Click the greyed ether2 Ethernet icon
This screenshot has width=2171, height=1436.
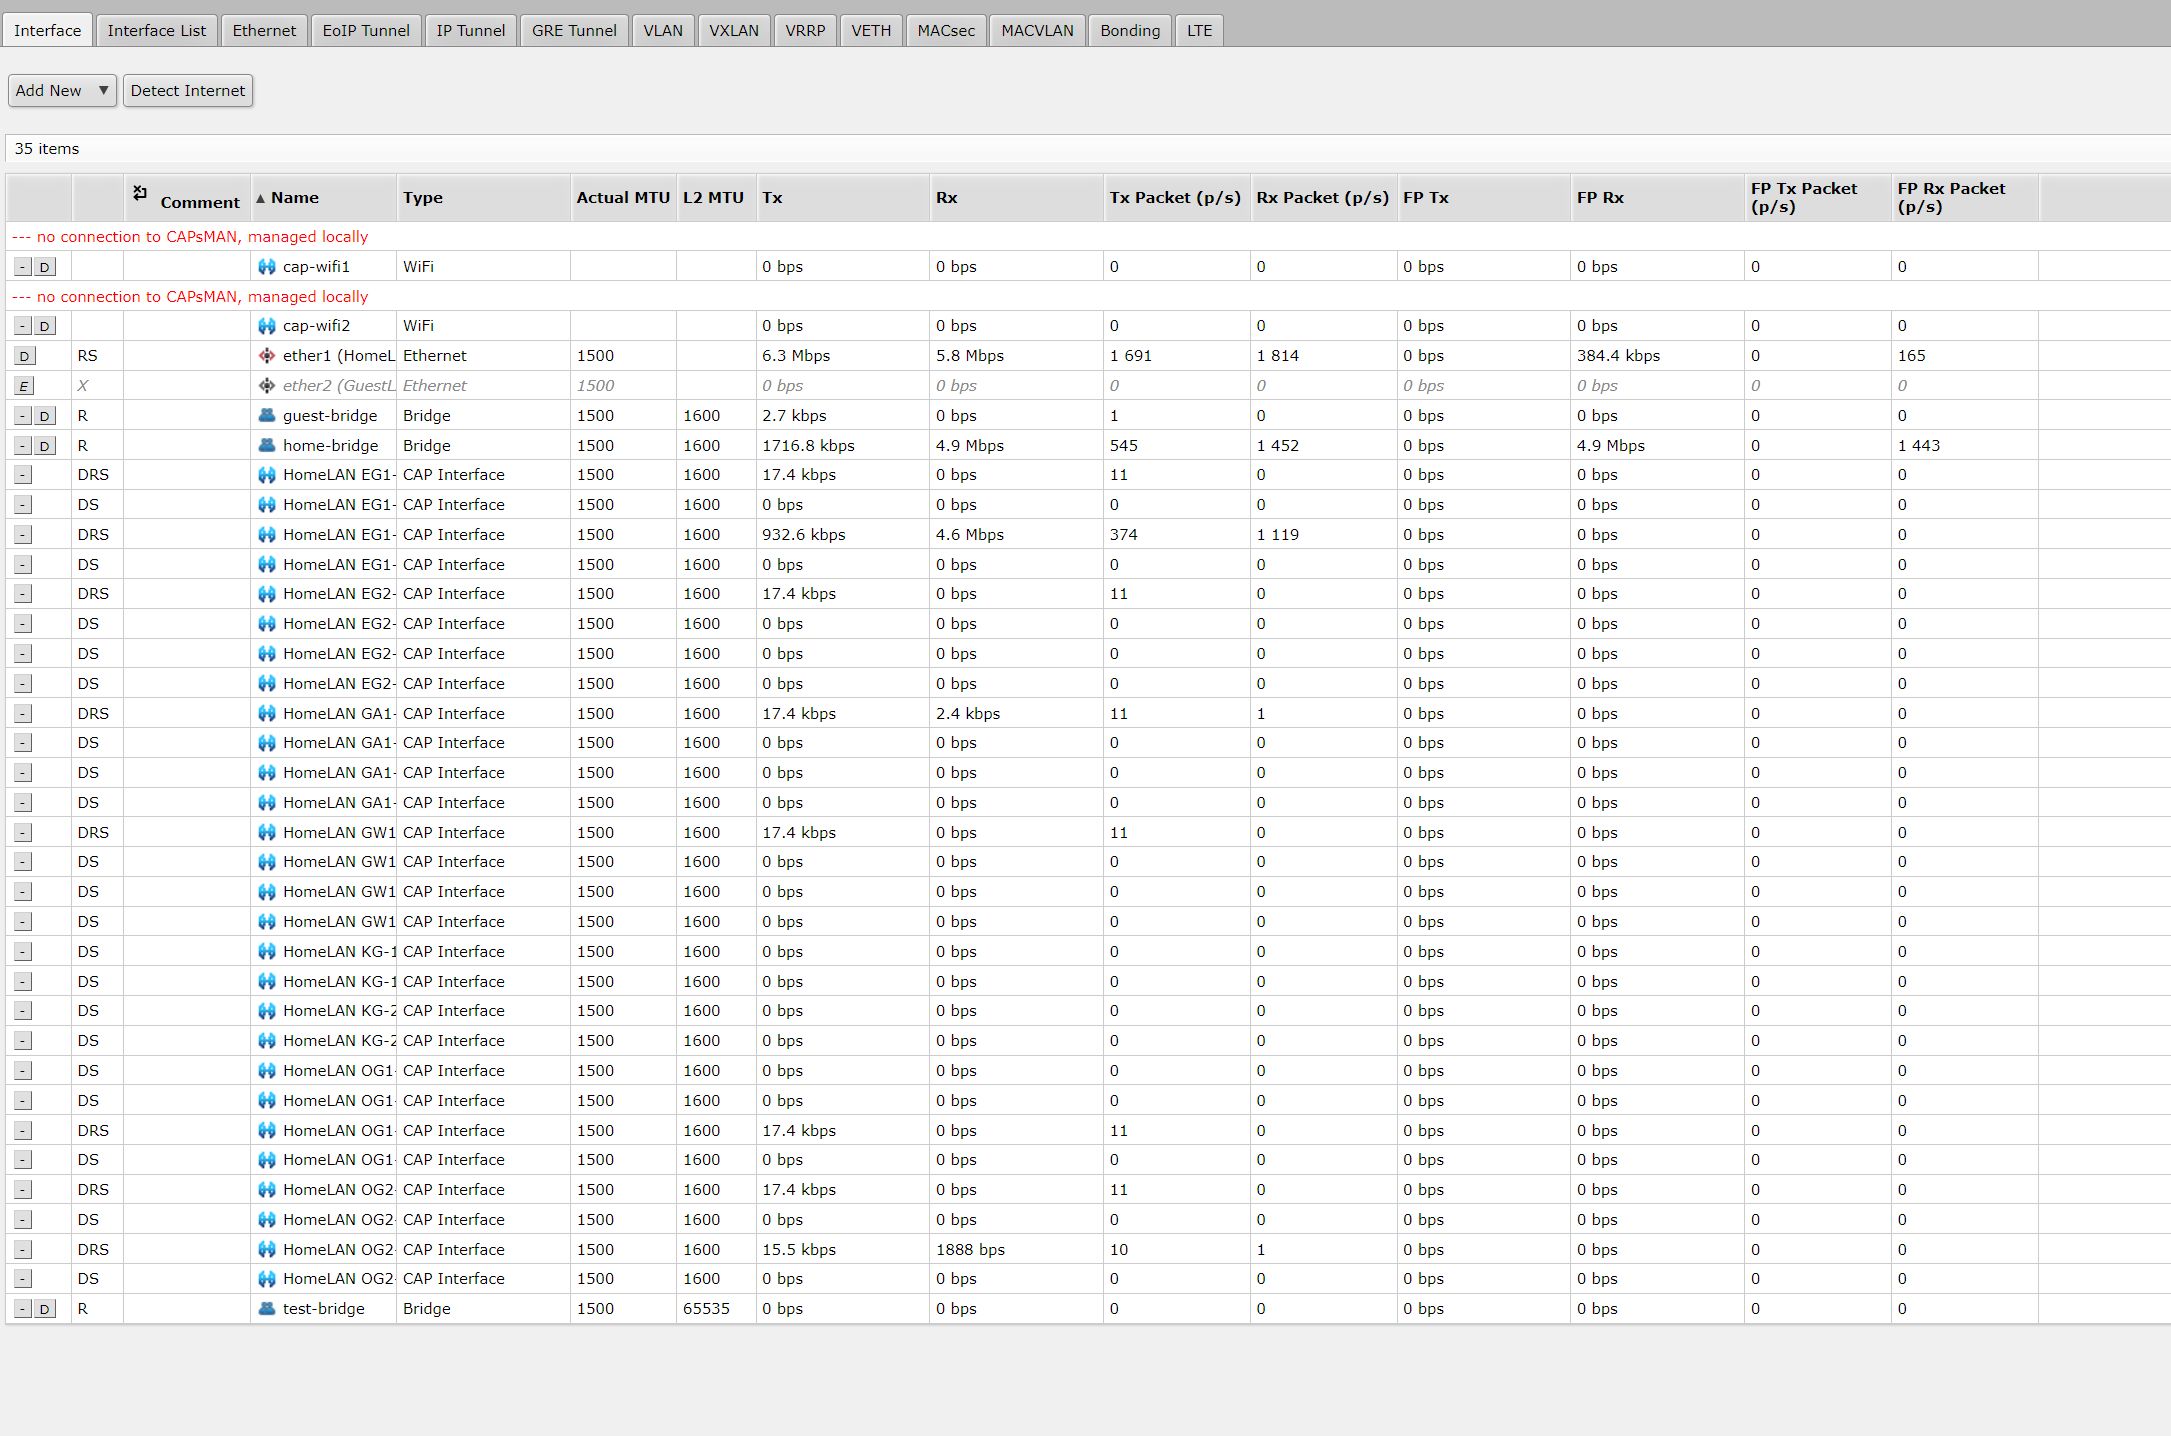[266, 386]
